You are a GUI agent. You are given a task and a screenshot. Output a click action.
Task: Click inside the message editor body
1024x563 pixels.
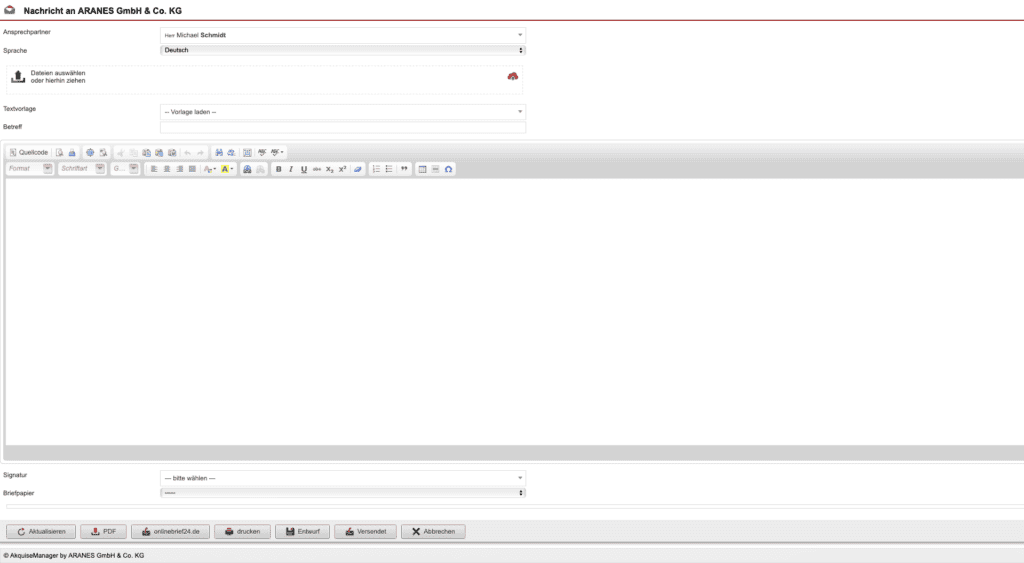coord(515,312)
